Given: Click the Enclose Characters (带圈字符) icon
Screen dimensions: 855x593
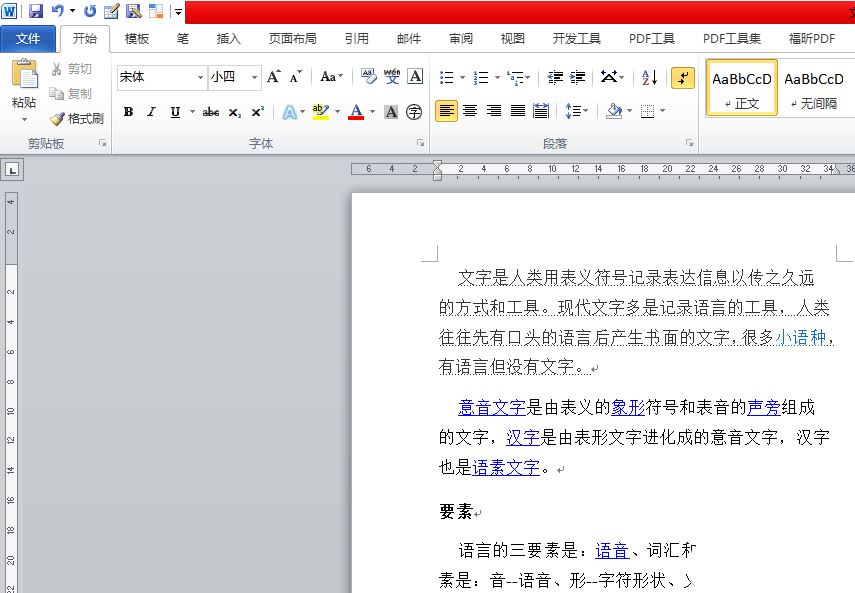Looking at the screenshot, I should pyautogui.click(x=413, y=110).
